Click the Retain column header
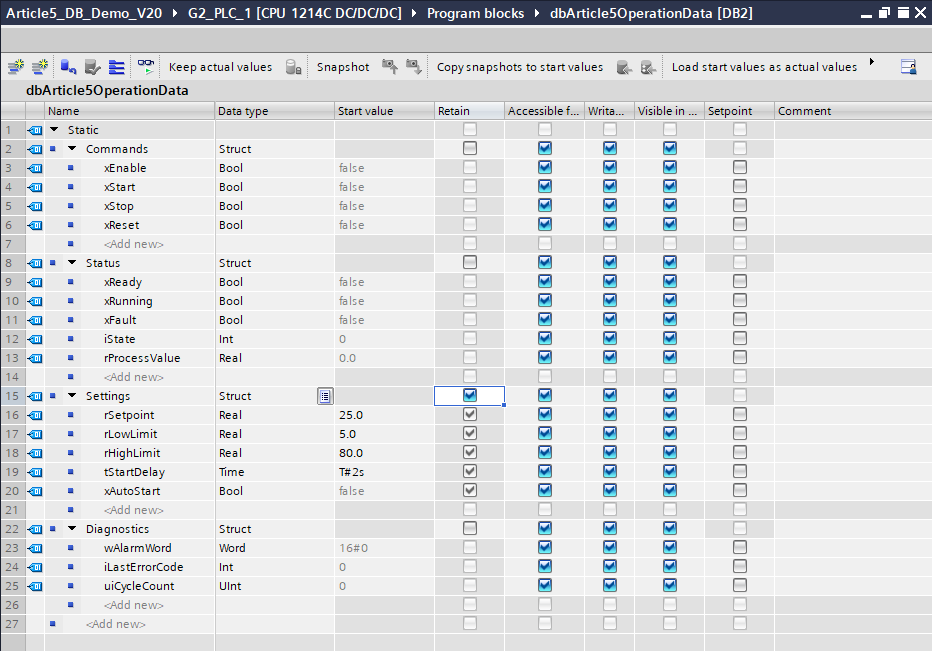932x651 pixels. [470, 111]
